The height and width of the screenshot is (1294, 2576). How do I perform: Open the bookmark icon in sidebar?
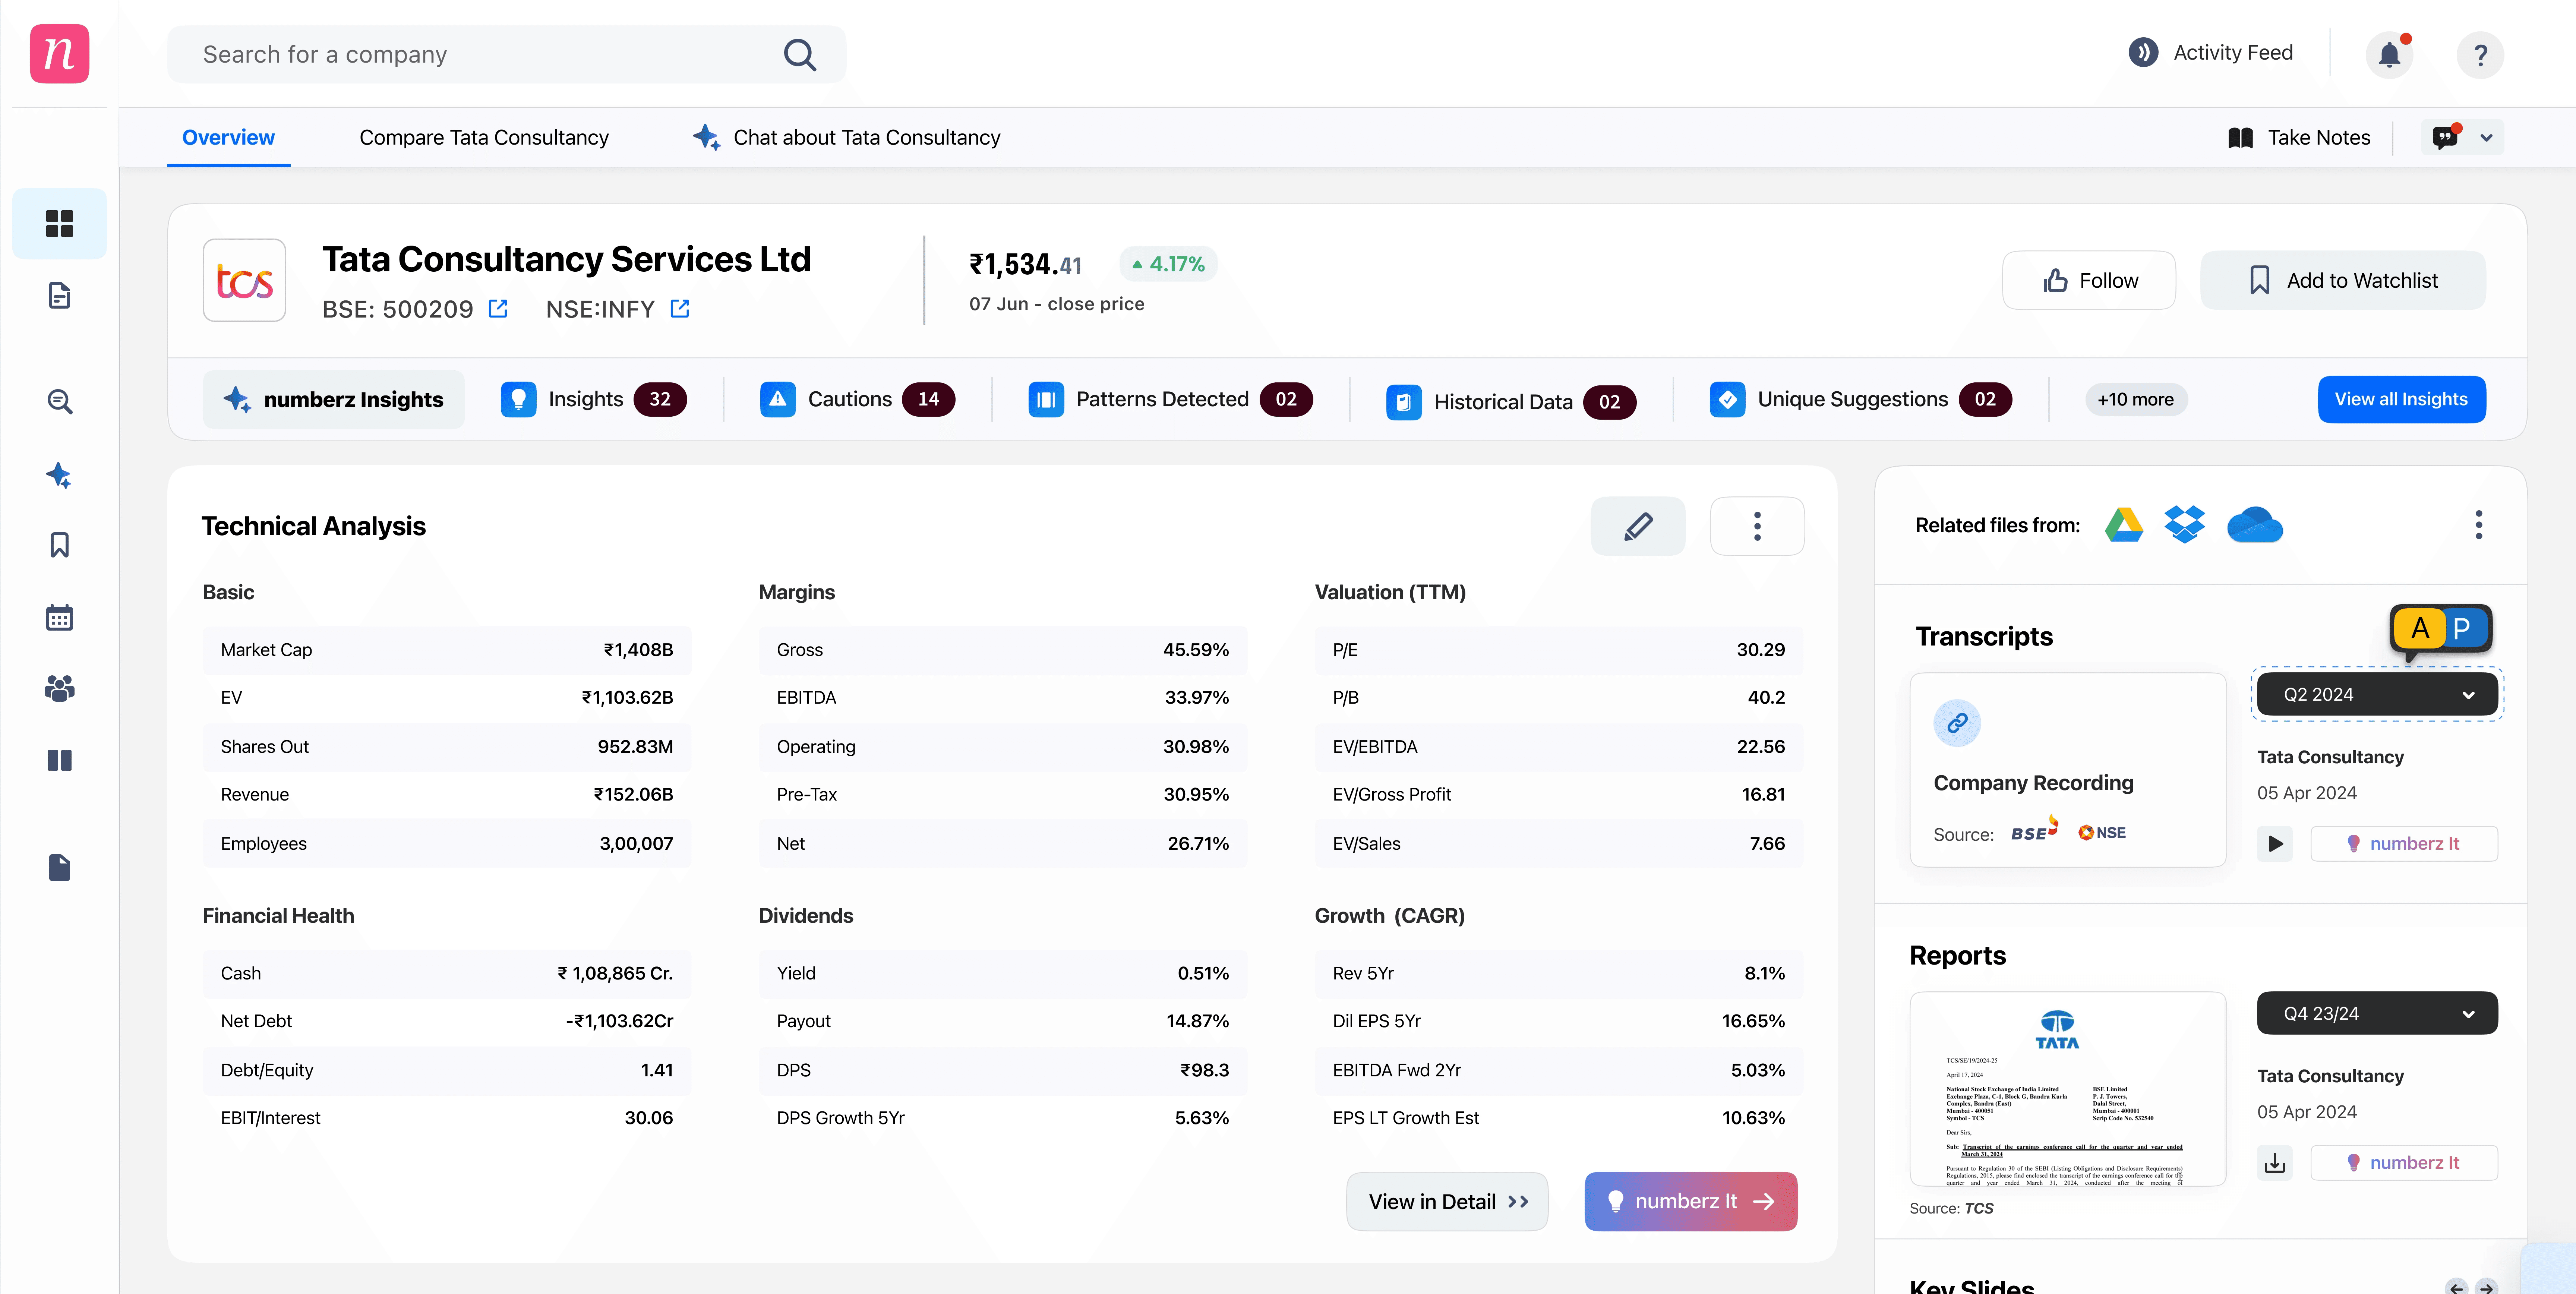pyautogui.click(x=59, y=545)
